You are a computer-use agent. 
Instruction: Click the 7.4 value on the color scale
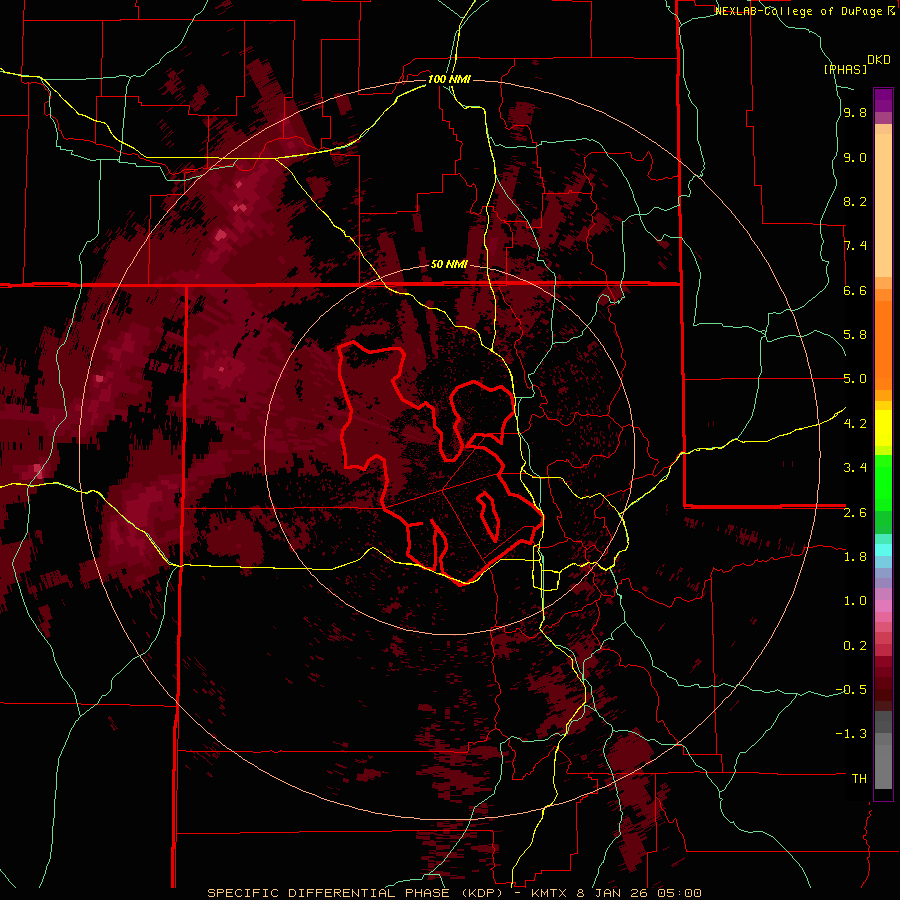click(855, 246)
